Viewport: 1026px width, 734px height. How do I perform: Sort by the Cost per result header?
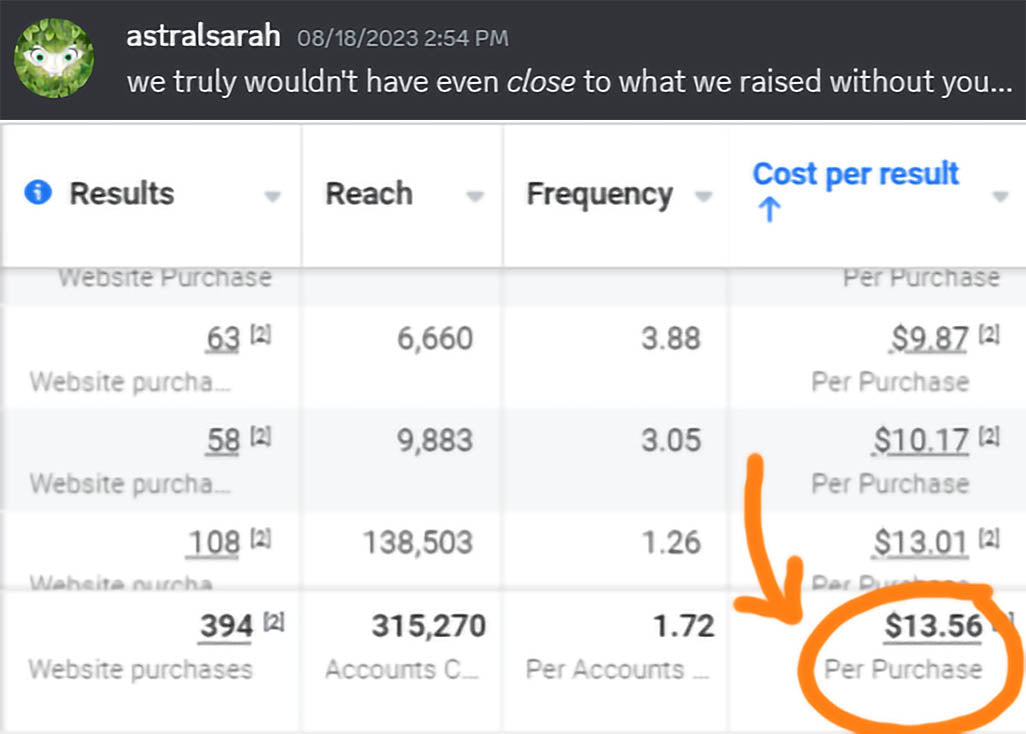pos(855,174)
